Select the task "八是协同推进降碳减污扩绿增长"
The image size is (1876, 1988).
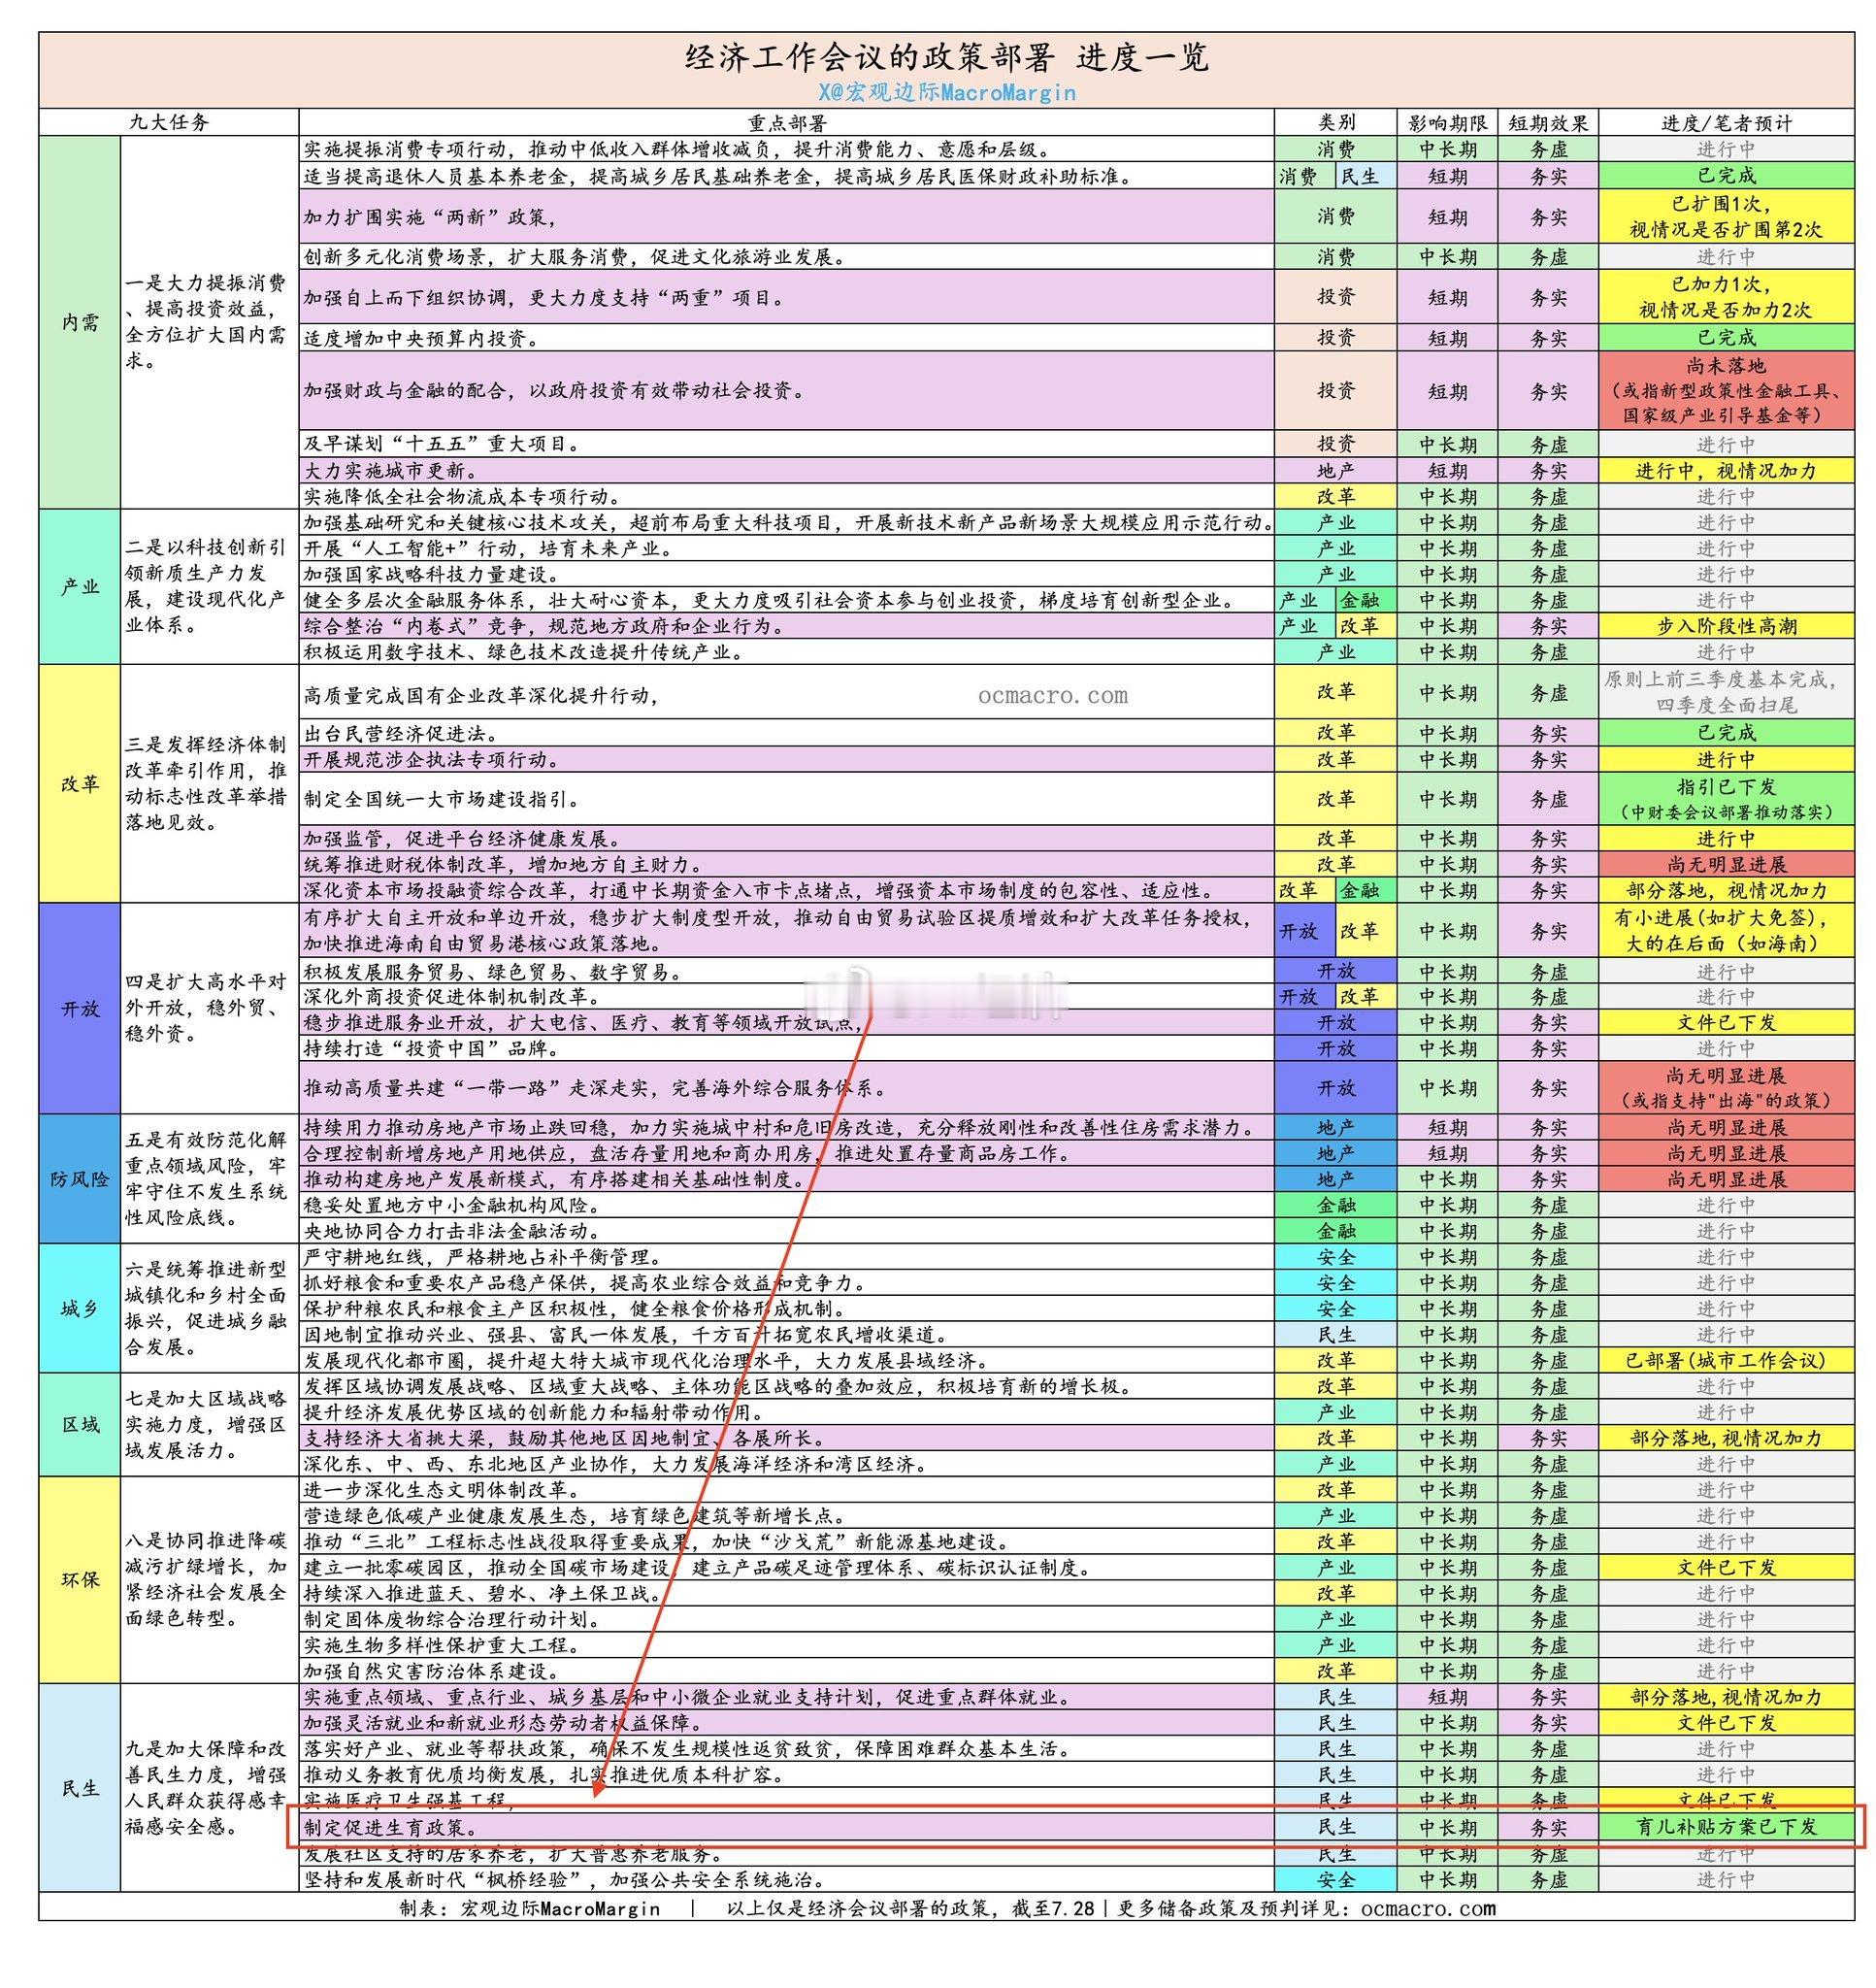pos(208,1579)
